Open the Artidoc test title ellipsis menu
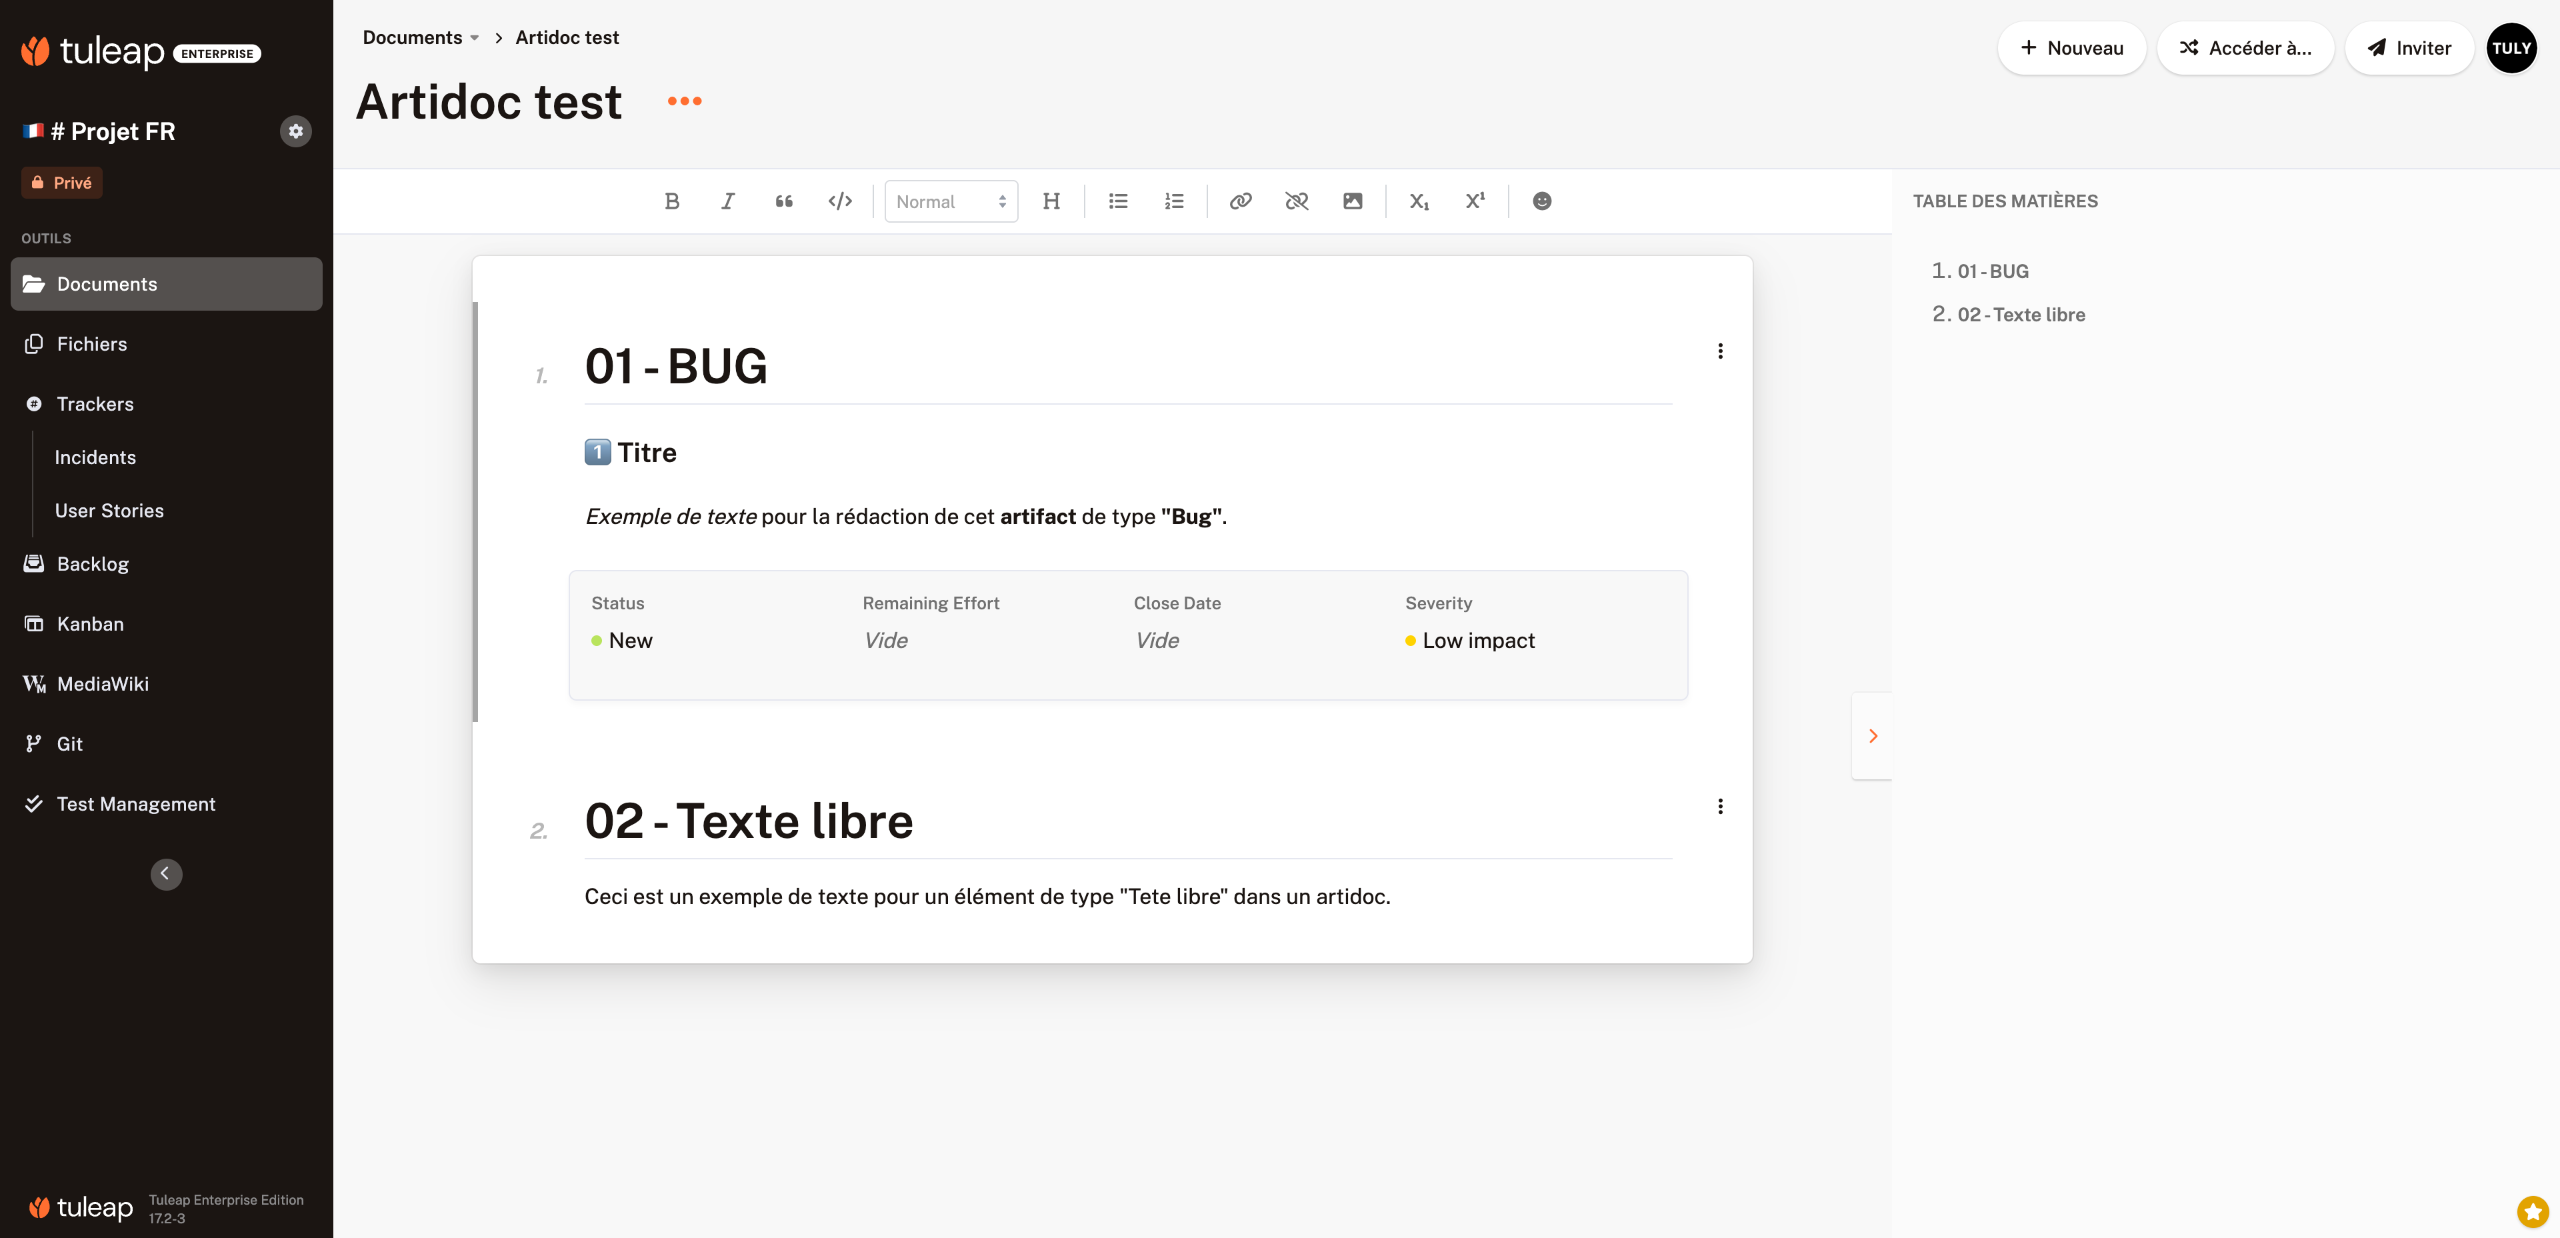 pos(684,101)
